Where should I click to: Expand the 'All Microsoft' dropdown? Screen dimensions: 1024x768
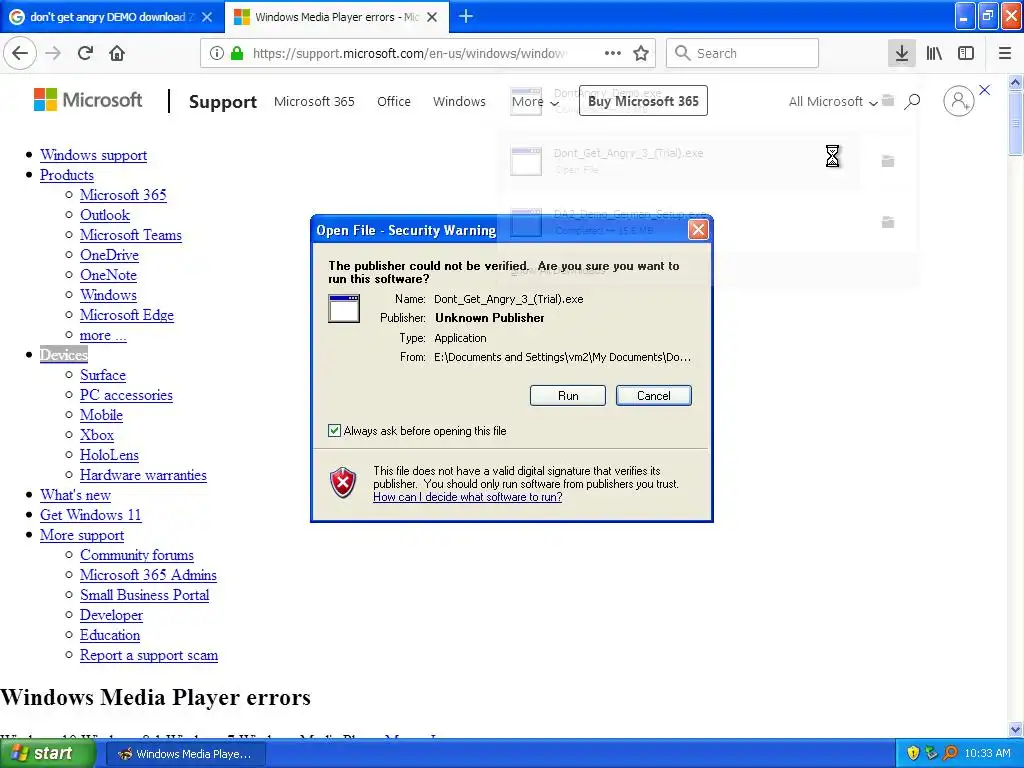pos(833,101)
